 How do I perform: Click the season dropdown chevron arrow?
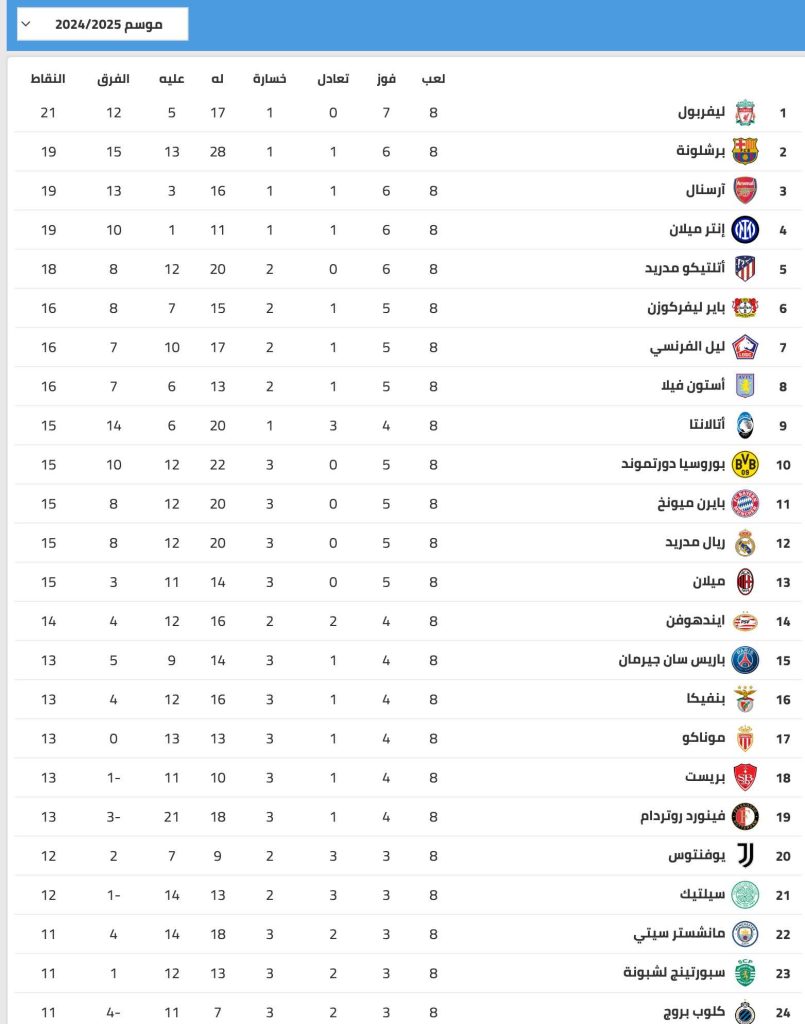tap(26, 24)
